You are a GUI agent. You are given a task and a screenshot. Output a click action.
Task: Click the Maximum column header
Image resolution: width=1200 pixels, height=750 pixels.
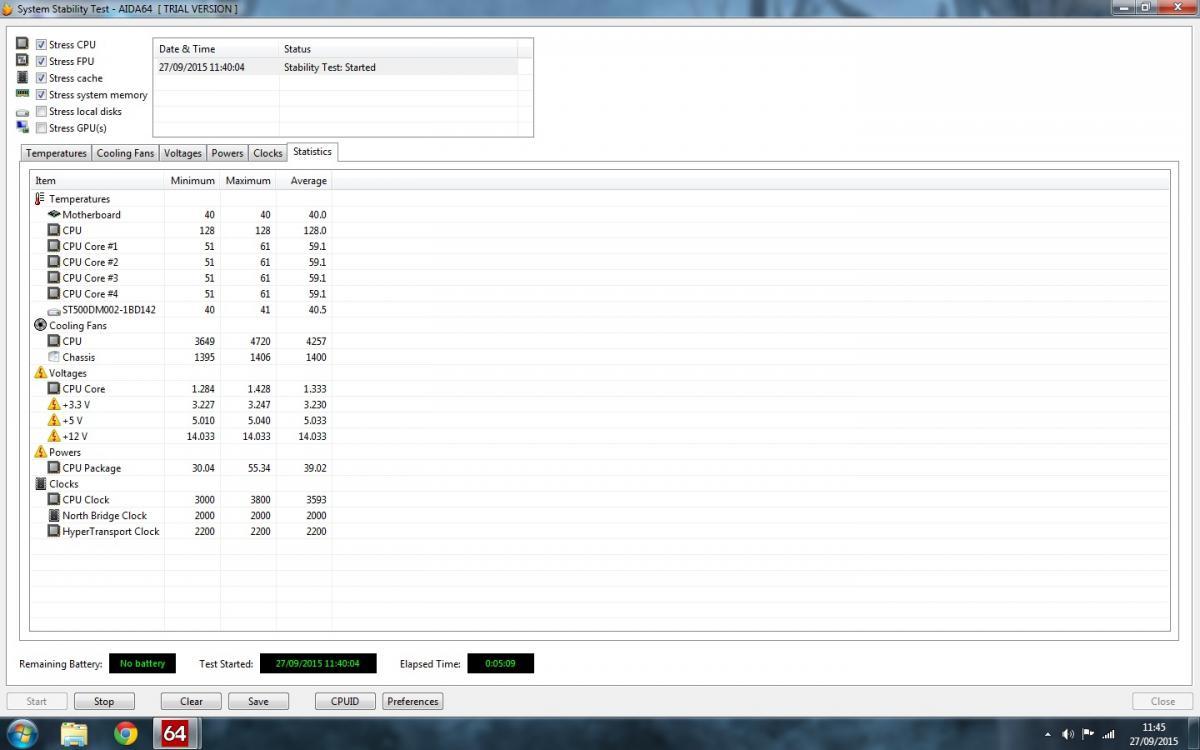pos(248,181)
